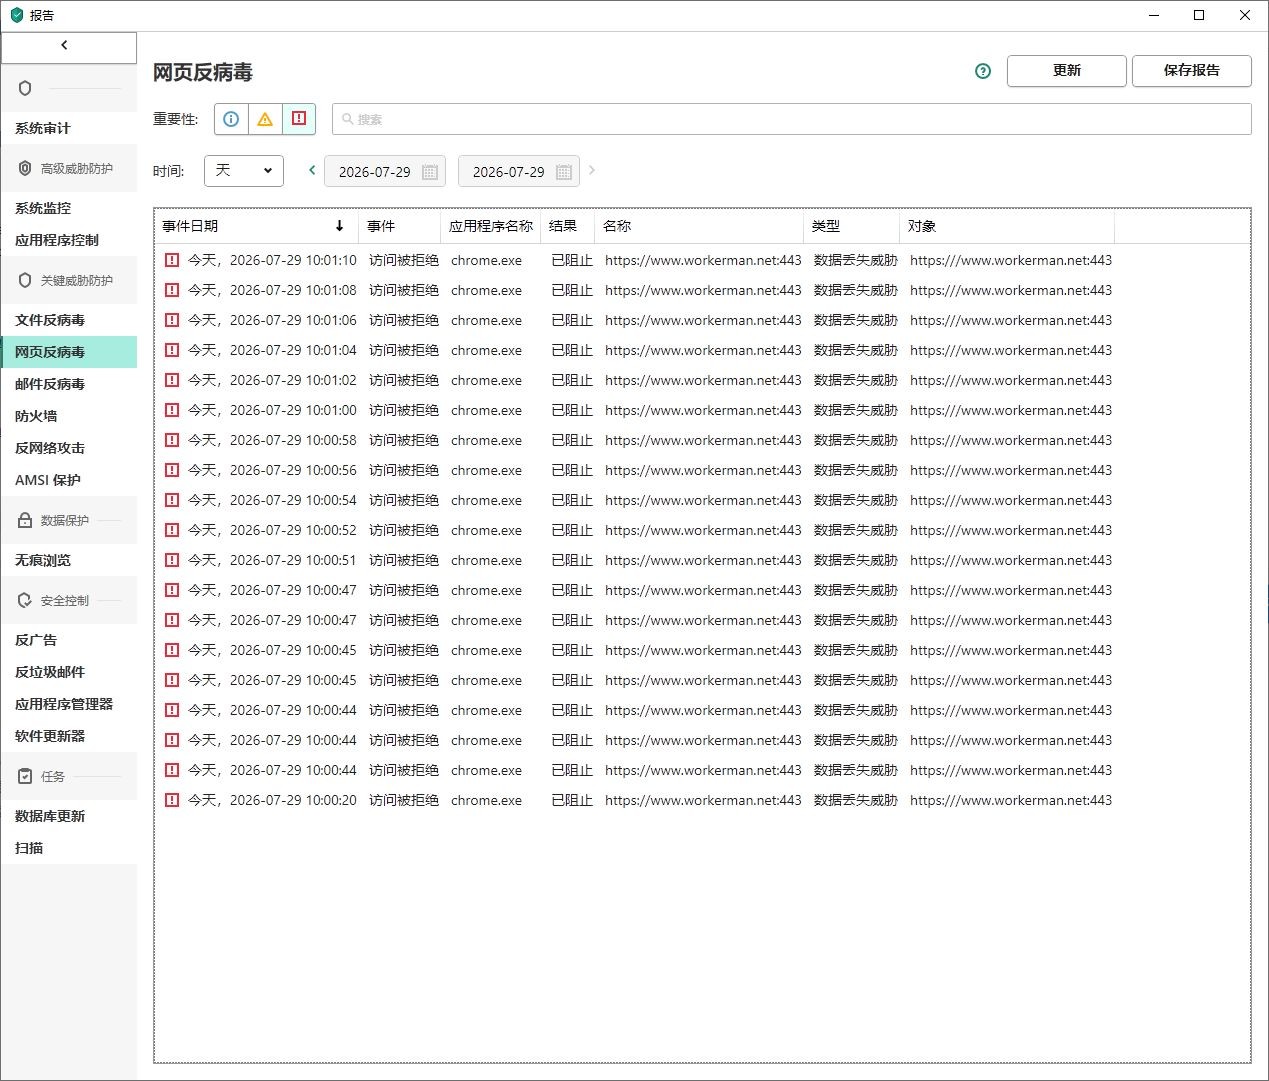Open 系统审计 in the sidebar
This screenshot has height=1081, width=1269.
point(69,128)
